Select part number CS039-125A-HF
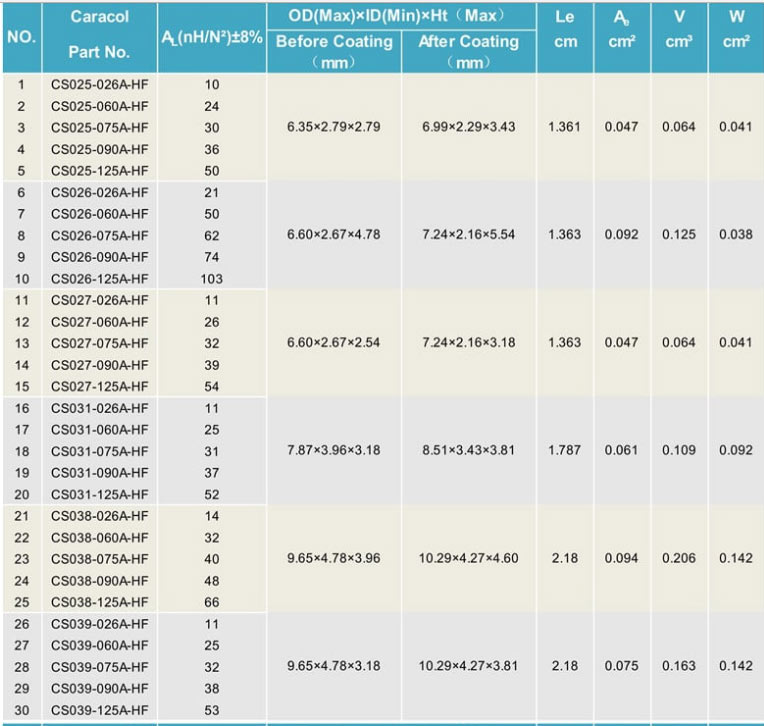The width and height of the screenshot is (764, 726). (x=99, y=710)
